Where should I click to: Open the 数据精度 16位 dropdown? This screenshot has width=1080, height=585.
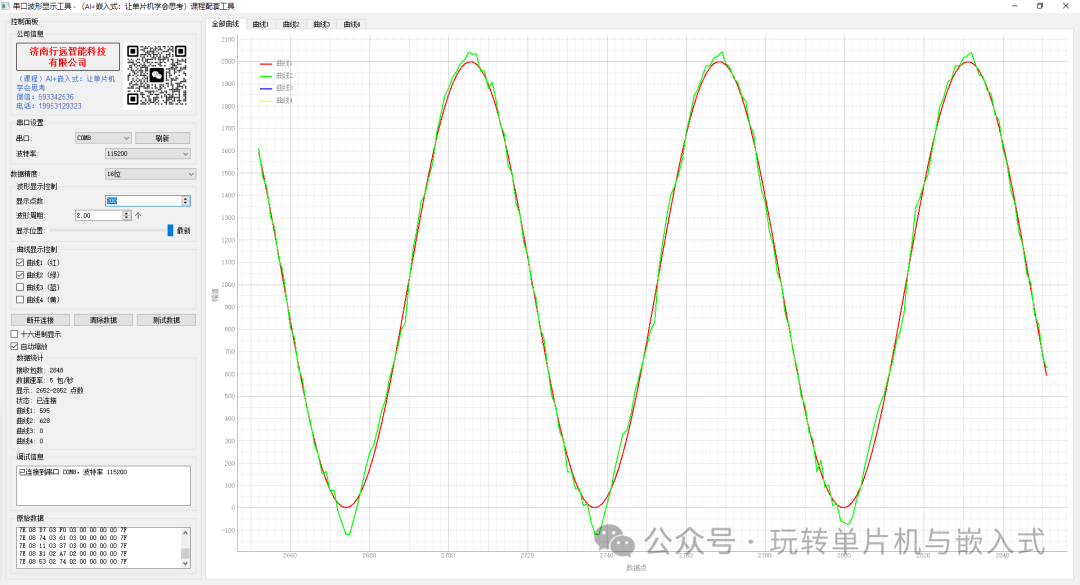click(x=150, y=174)
